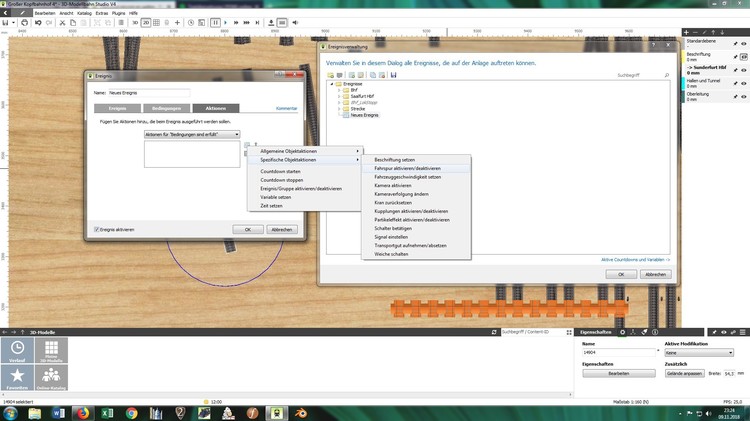The image size is (750, 421).
Task: Toggle visibility of Sunderfurt Hbf layer
Action: pos(744,70)
